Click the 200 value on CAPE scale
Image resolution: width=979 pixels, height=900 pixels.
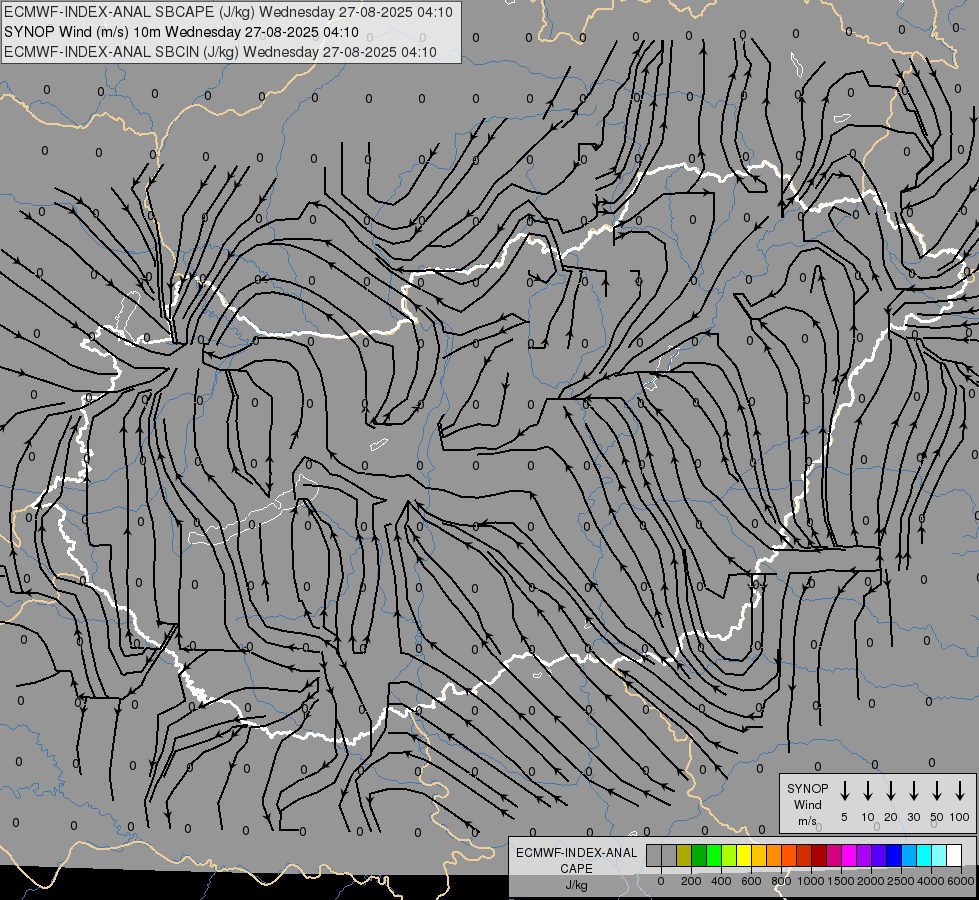(691, 881)
